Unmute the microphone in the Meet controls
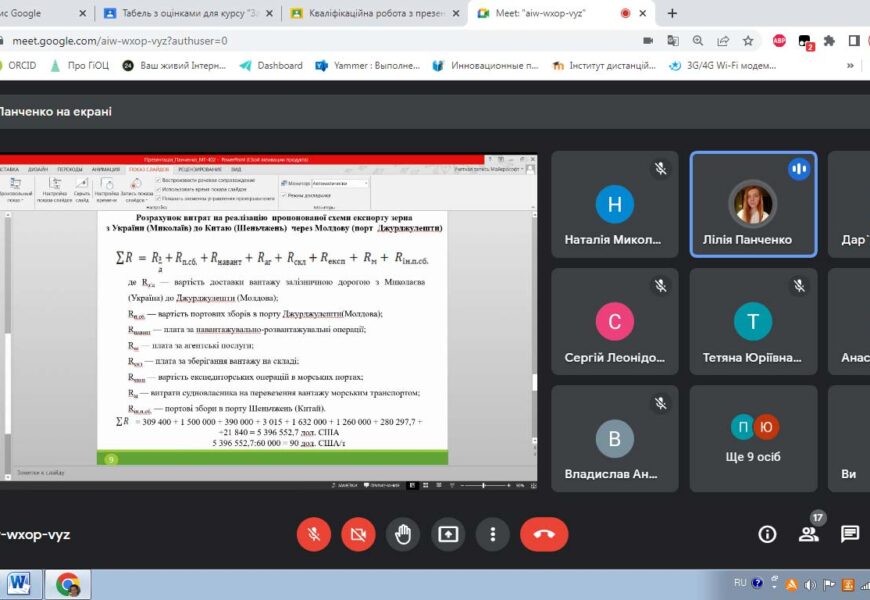 coord(314,534)
